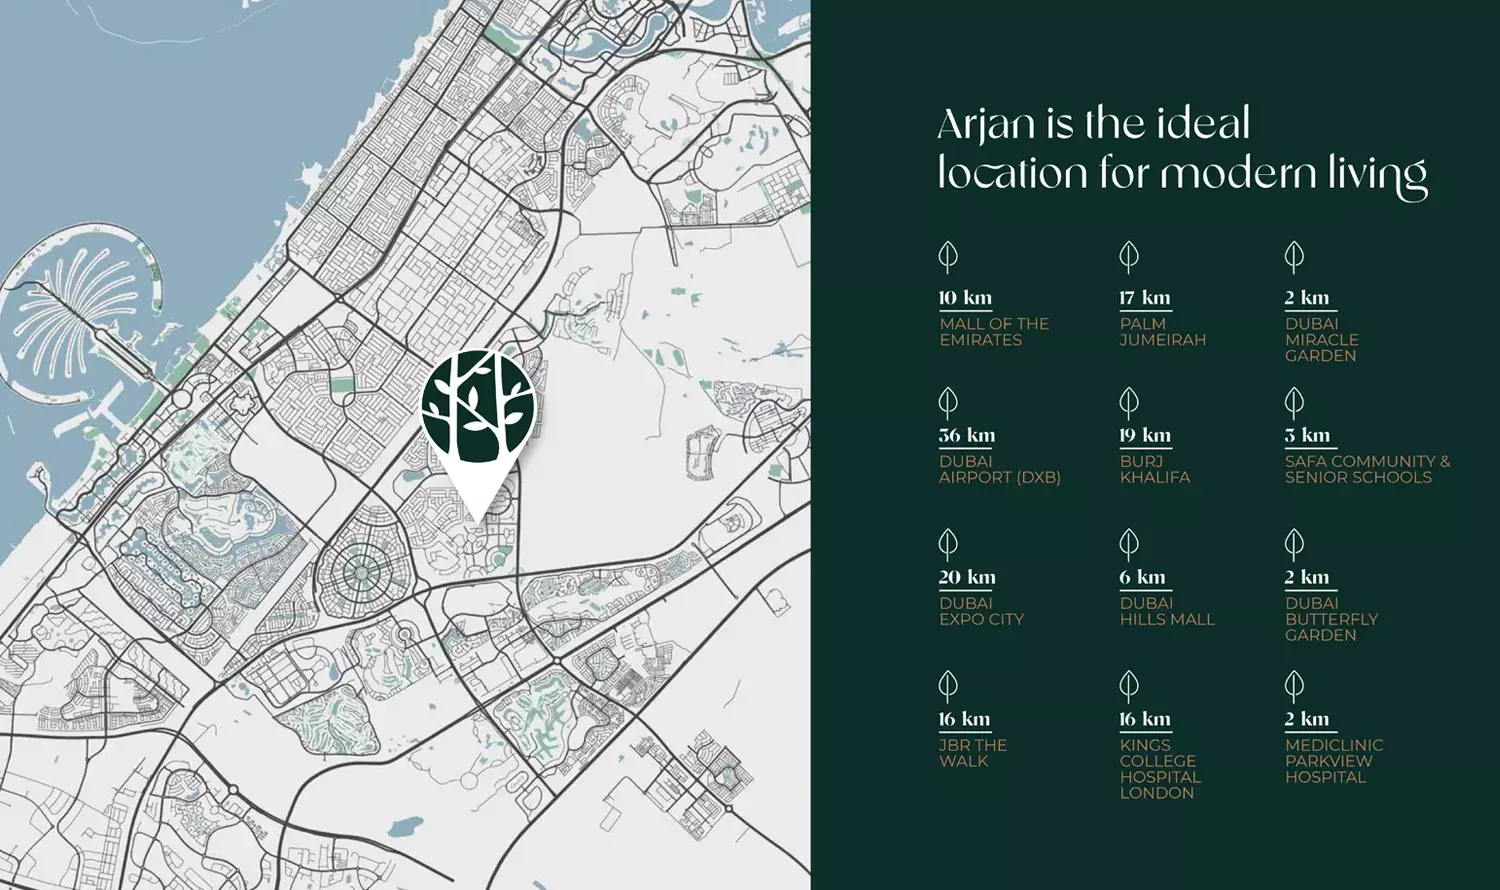Select the 36 km distance under its leaf
Viewport: 1500px width, 890px height.
pyautogui.click(x=965, y=434)
